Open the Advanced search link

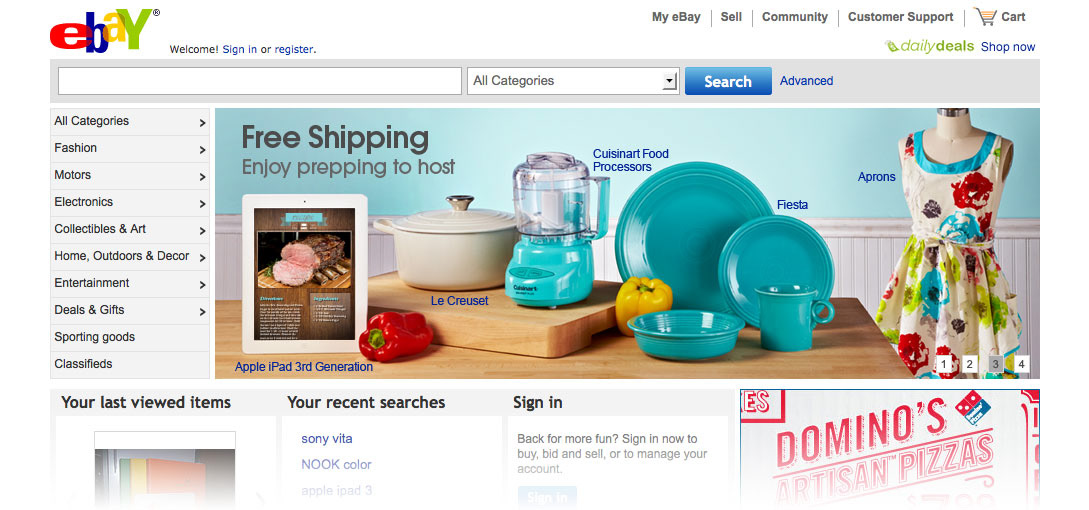[x=806, y=81]
